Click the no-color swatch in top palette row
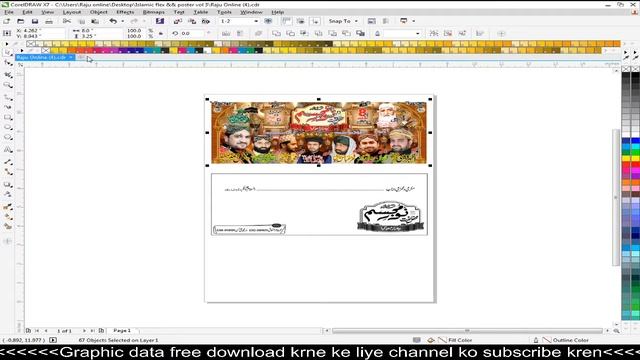 (31, 44)
